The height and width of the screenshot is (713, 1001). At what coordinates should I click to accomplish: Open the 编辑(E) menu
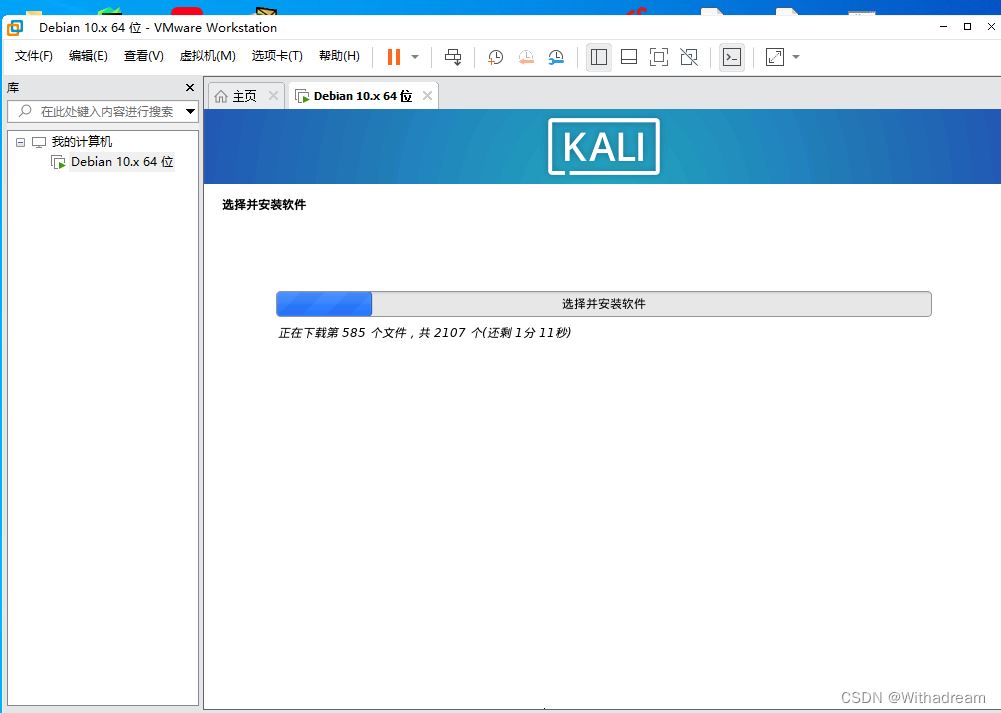tap(88, 56)
